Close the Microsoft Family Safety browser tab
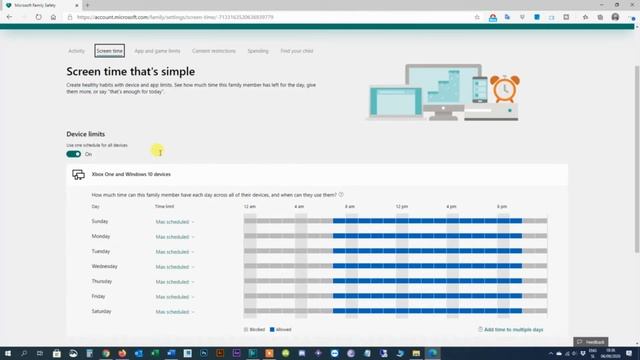Image resolution: width=640 pixels, height=360 pixels. pos(77,5)
